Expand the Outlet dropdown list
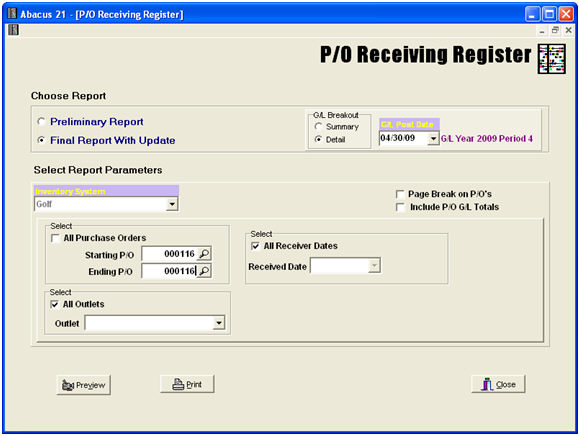 (219, 323)
